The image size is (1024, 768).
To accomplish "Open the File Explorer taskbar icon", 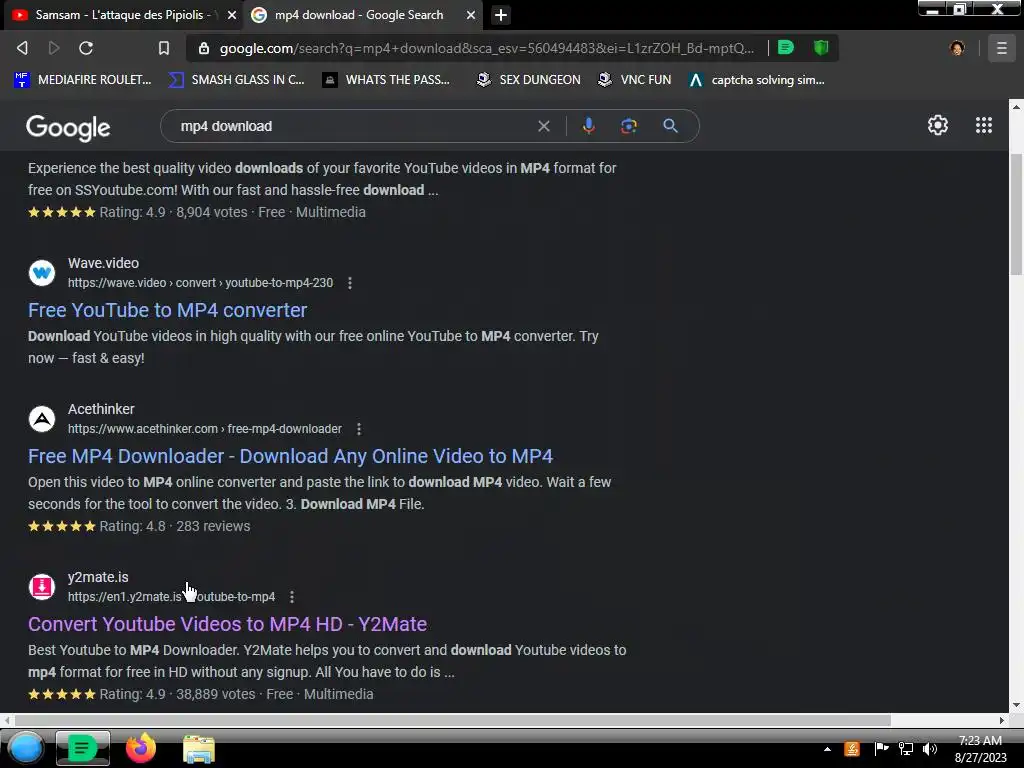I will (x=199, y=749).
